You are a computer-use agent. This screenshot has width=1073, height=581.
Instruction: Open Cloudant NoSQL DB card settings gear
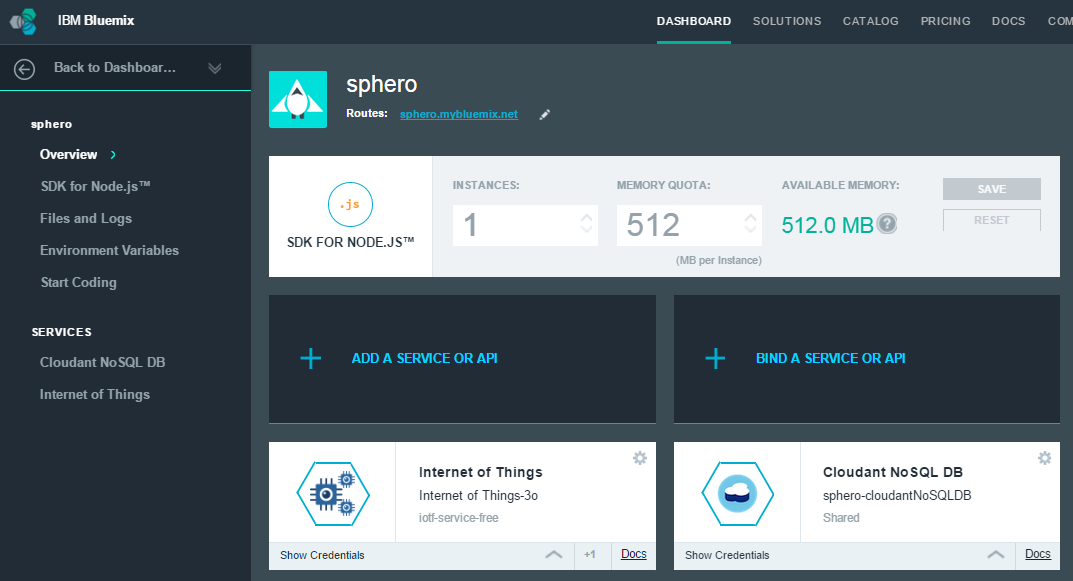(1044, 458)
